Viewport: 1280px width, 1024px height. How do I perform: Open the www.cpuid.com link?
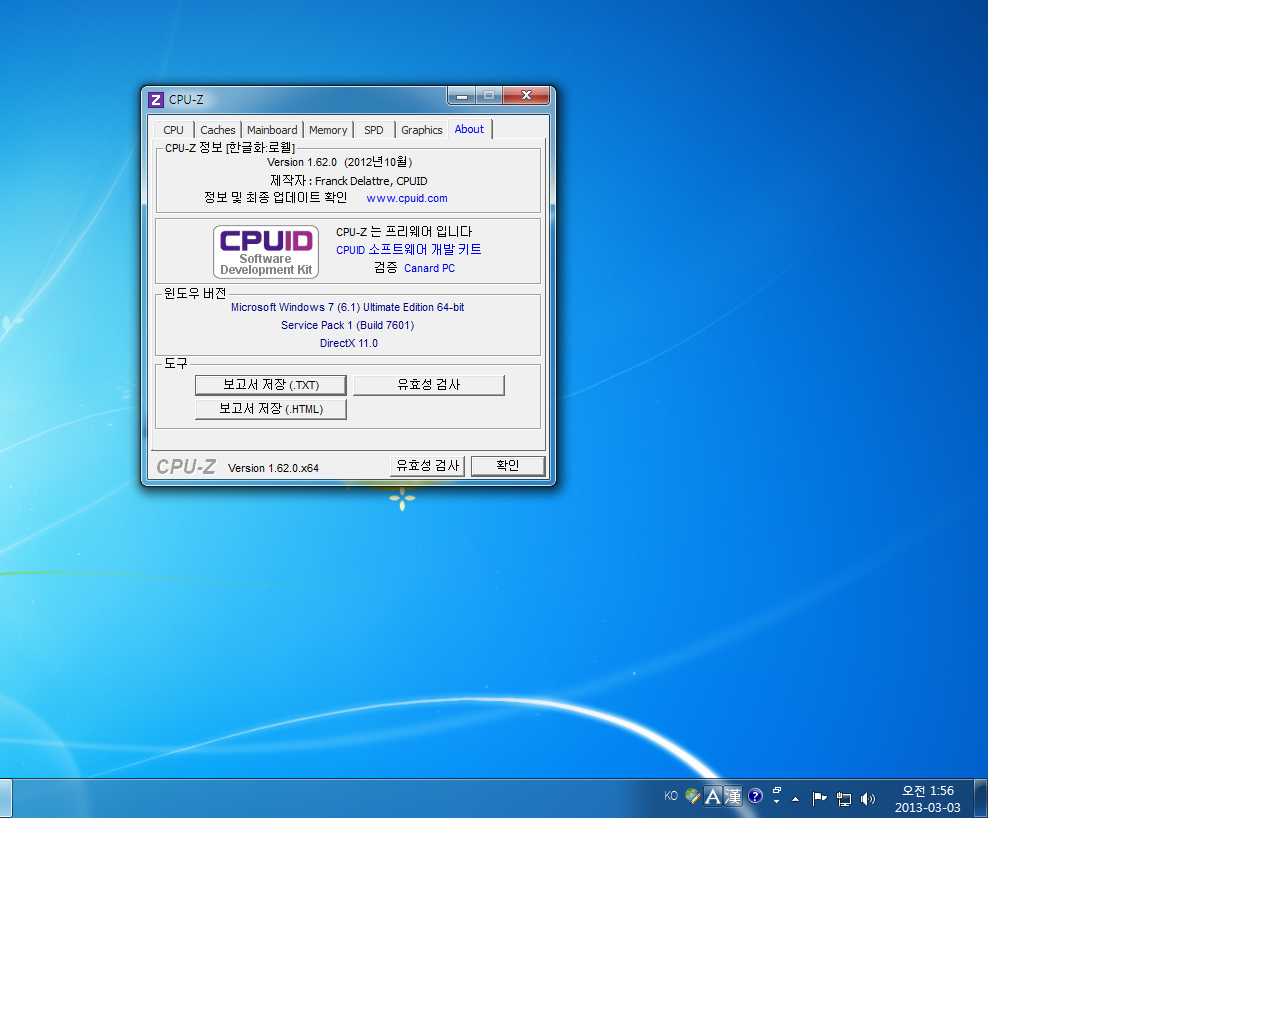(x=407, y=198)
